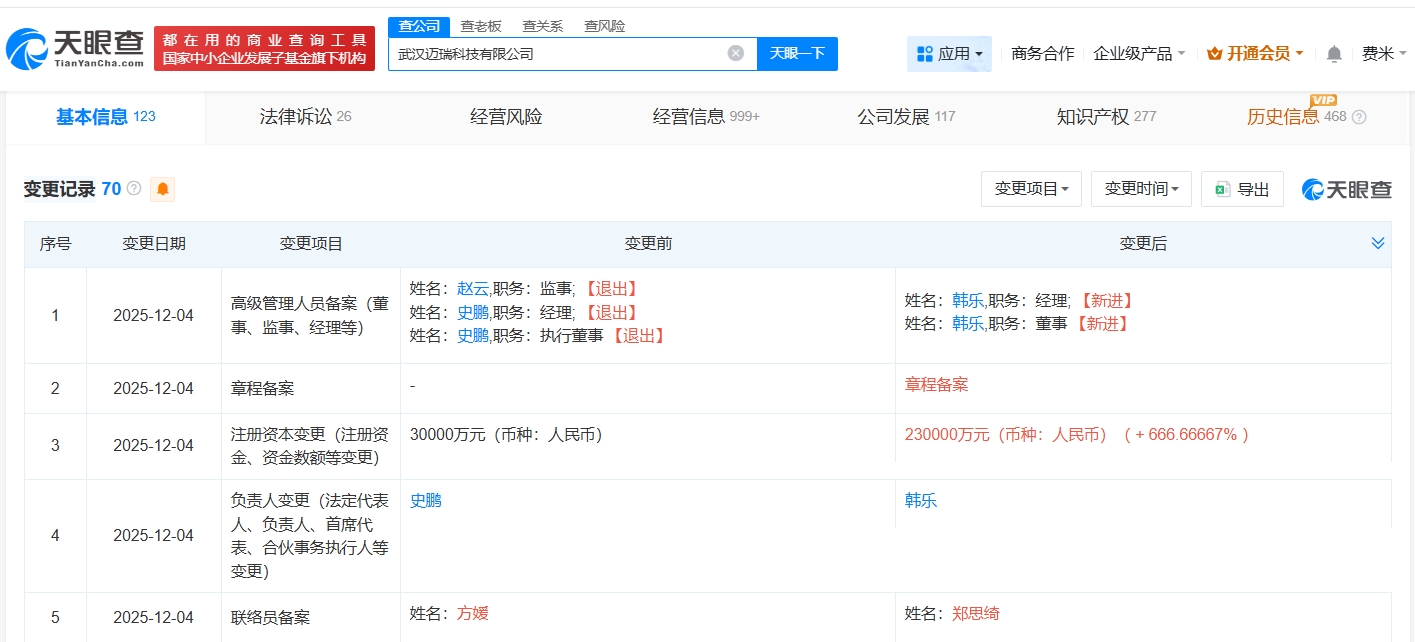Open the 企业级产品 dropdown menu
This screenshot has width=1415, height=642.
(1139, 54)
